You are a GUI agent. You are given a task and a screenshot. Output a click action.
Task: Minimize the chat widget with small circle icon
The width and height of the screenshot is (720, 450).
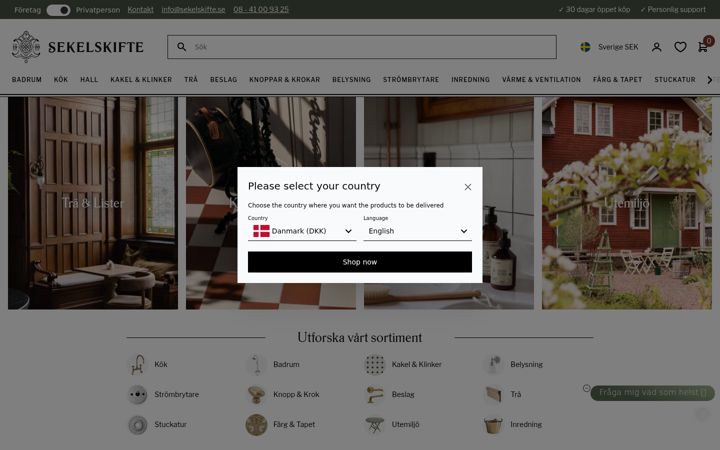(x=586, y=388)
